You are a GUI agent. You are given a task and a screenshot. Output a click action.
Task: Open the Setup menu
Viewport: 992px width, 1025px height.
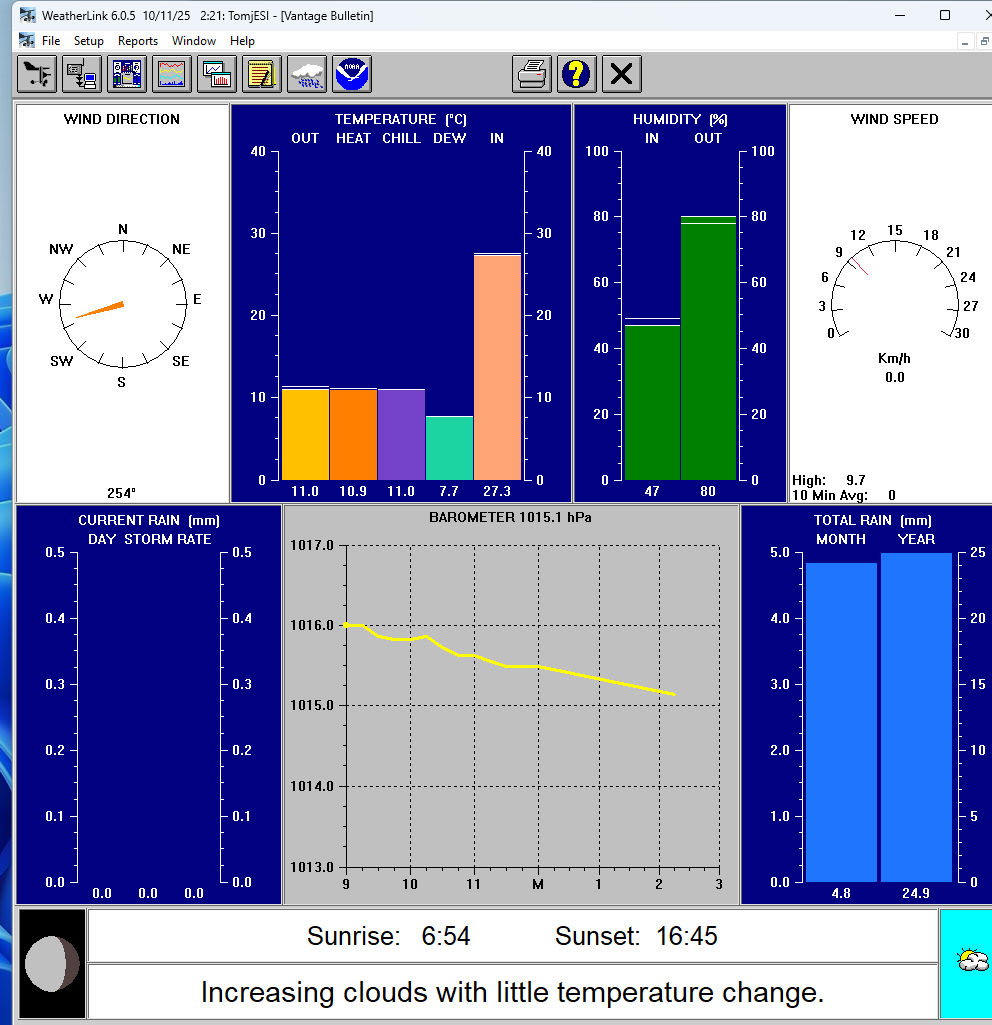click(88, 41)
